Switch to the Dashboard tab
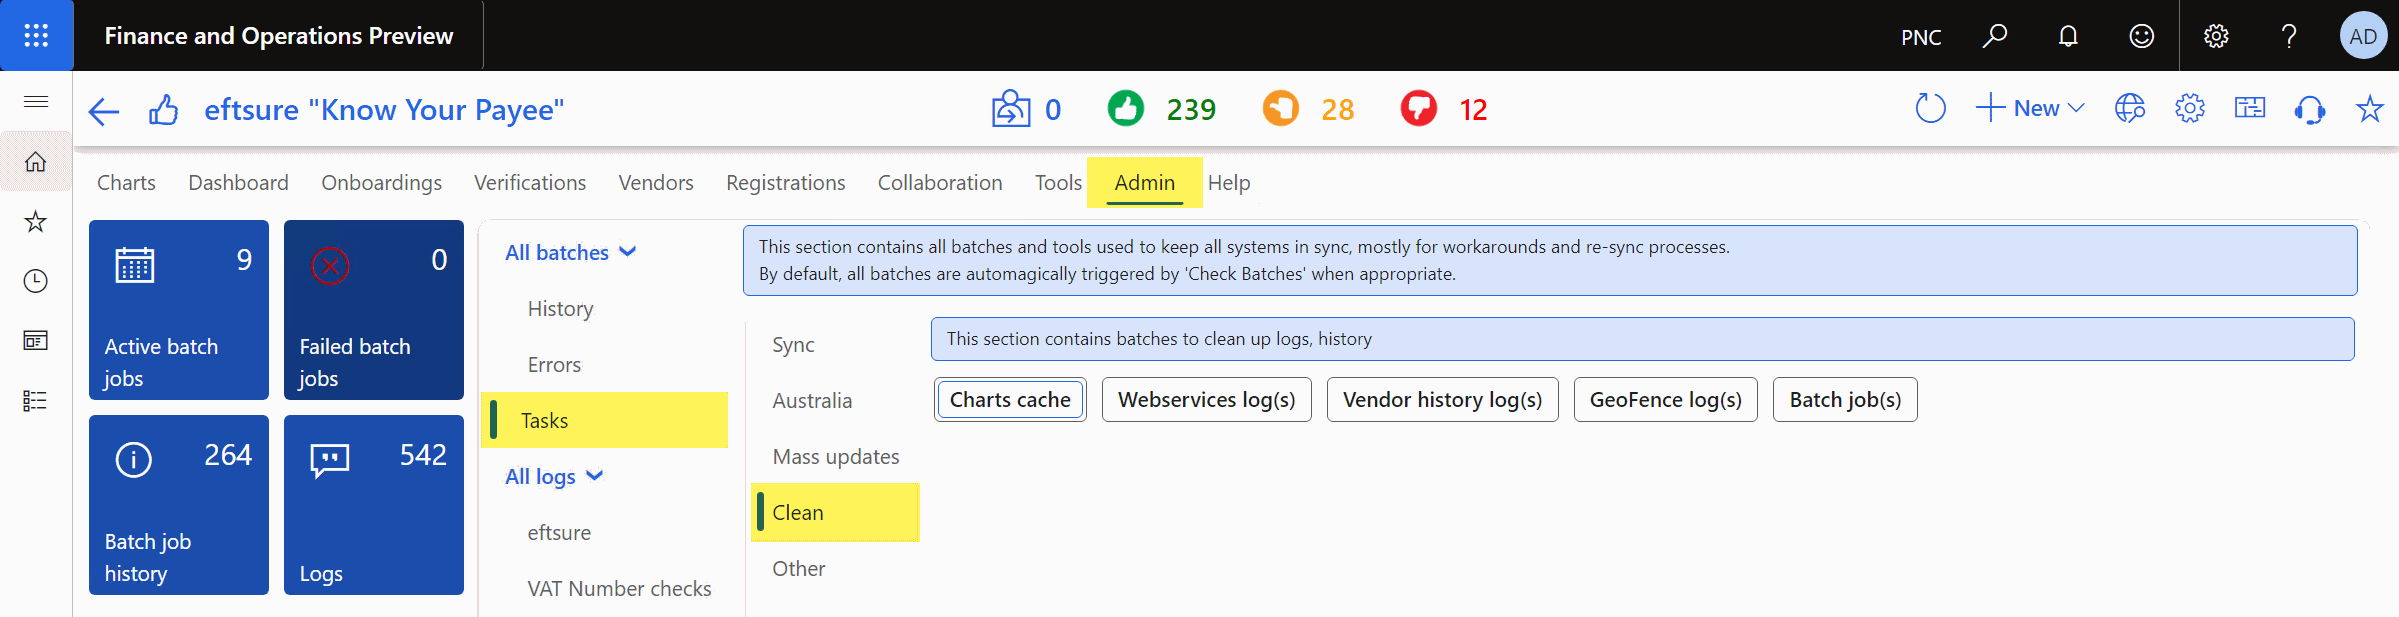 pyautogui.click(x=238, y=183)
